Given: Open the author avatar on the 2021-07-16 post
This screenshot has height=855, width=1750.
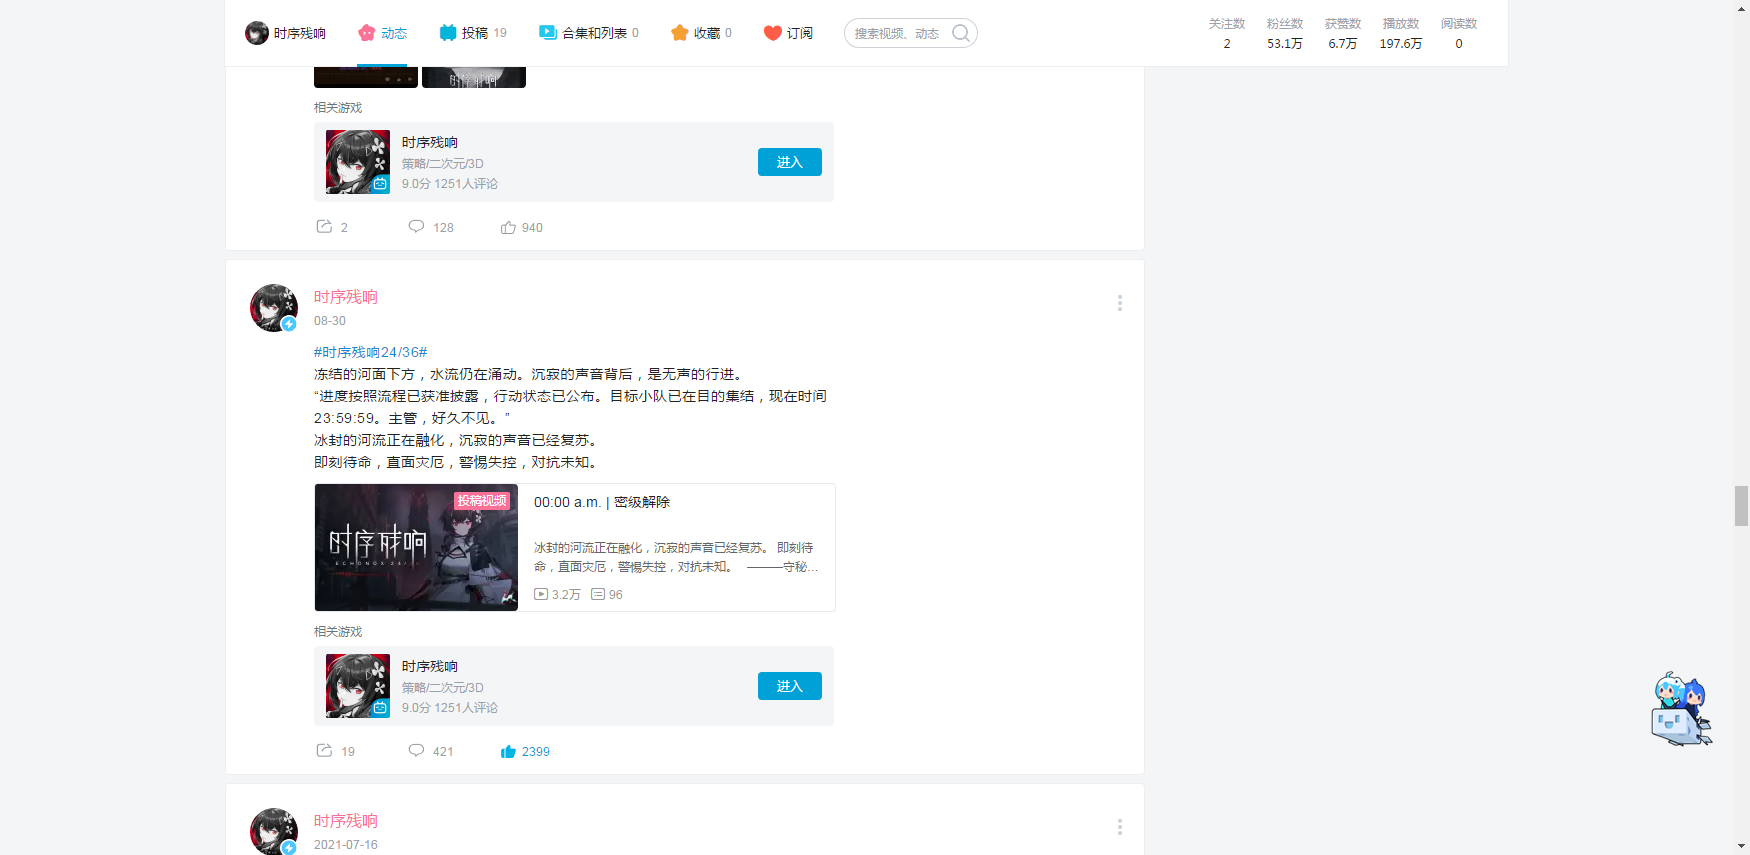Looking at the screenshot, I should pos(274,832).
